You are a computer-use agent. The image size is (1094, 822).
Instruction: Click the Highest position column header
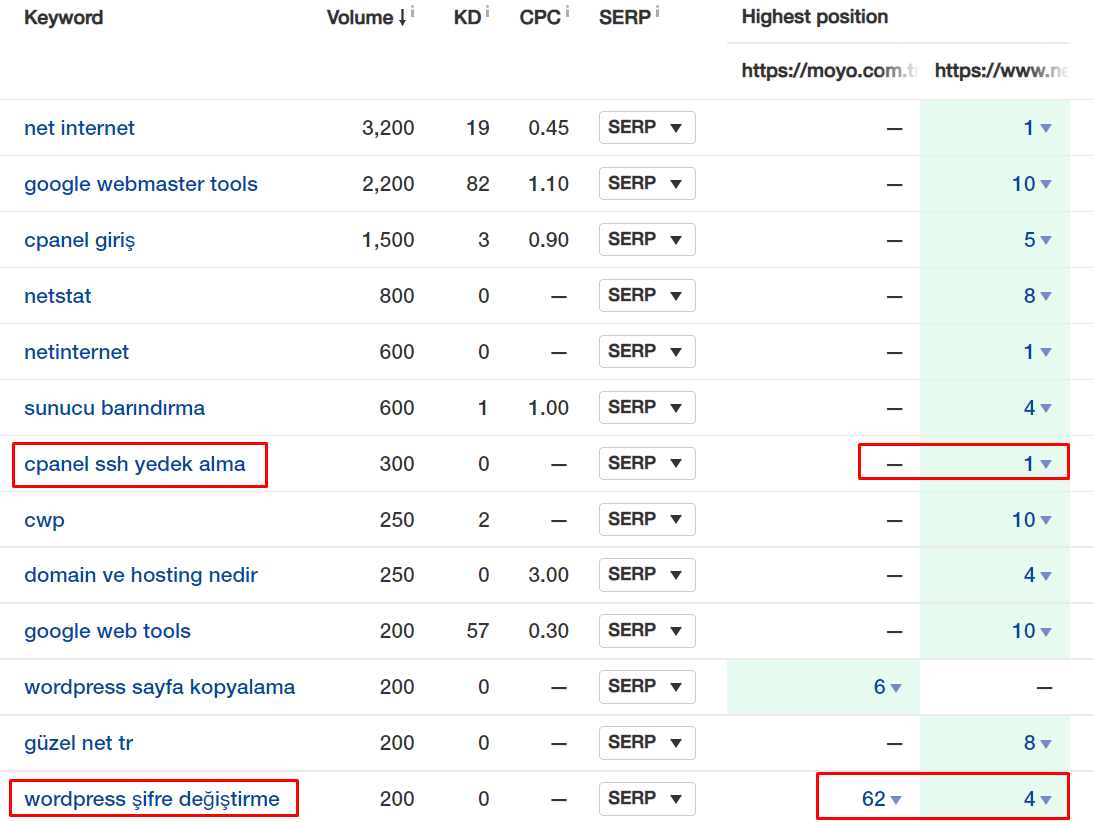point(814,17)
